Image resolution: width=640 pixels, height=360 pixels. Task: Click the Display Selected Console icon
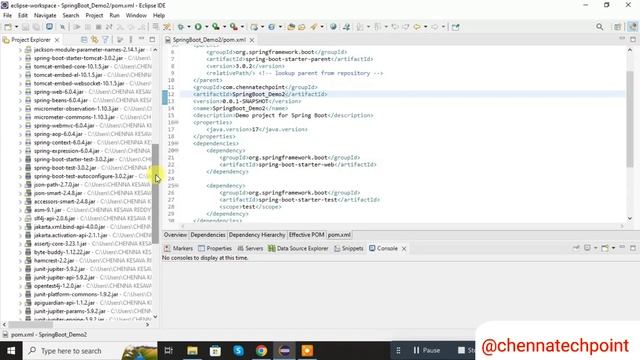click(587, 248)
